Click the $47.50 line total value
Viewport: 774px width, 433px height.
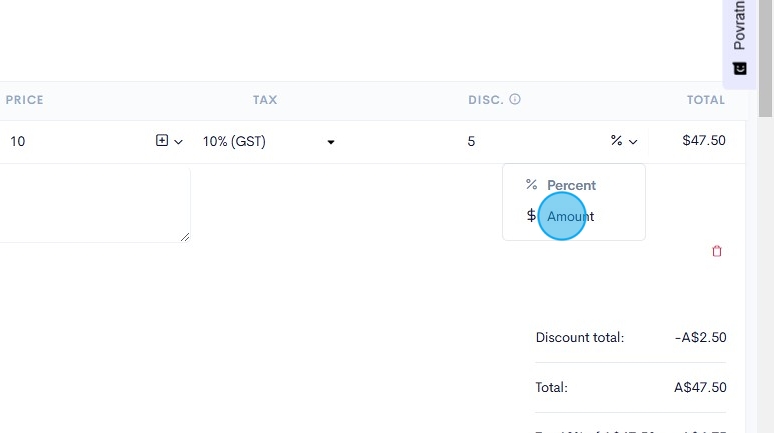(x=704, y=141)
